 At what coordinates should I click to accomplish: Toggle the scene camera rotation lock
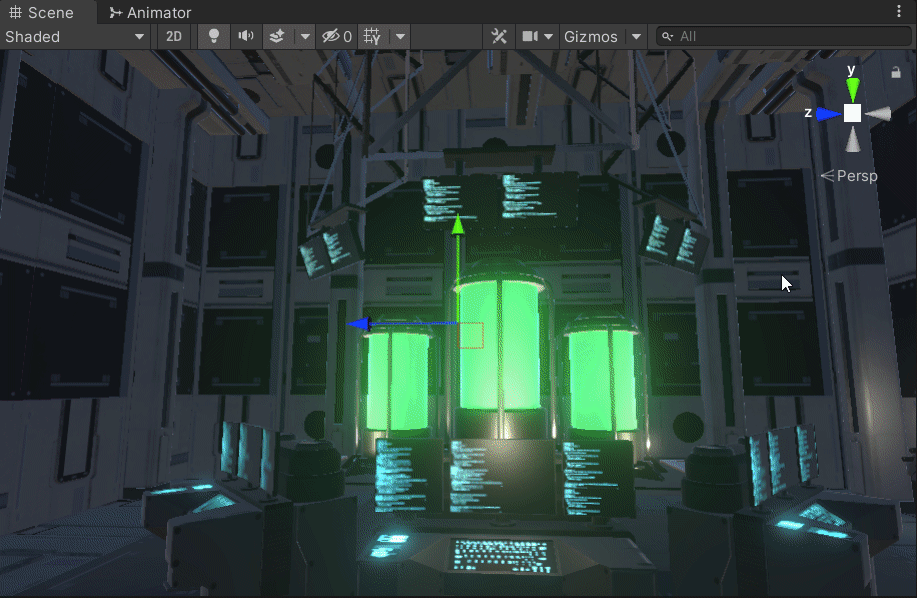pyautogui.click(x=896, y=71)
